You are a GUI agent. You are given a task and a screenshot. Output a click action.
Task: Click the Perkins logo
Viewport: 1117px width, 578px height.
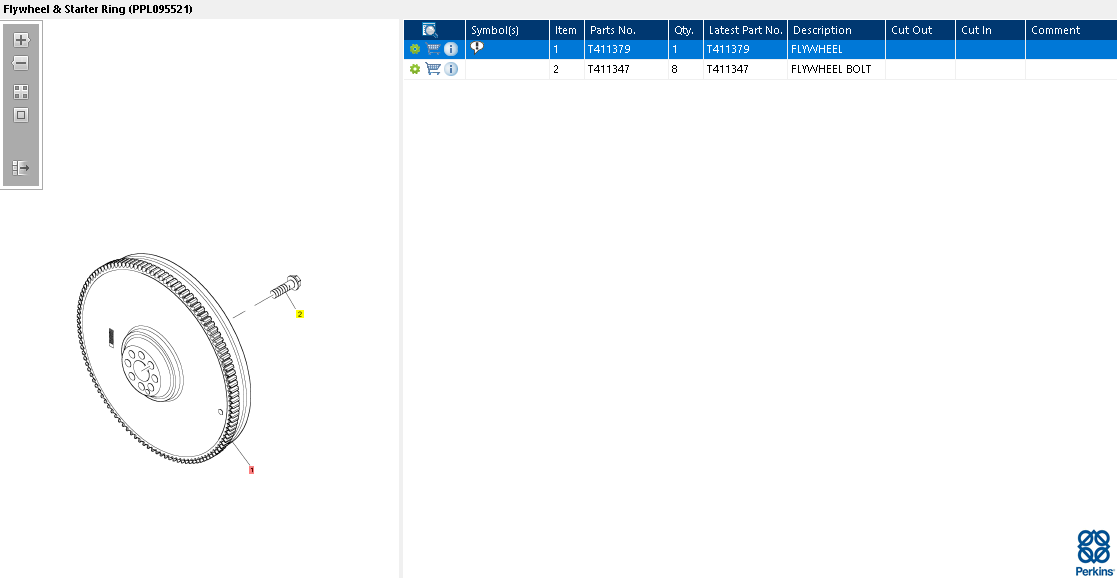[1093, 552]
